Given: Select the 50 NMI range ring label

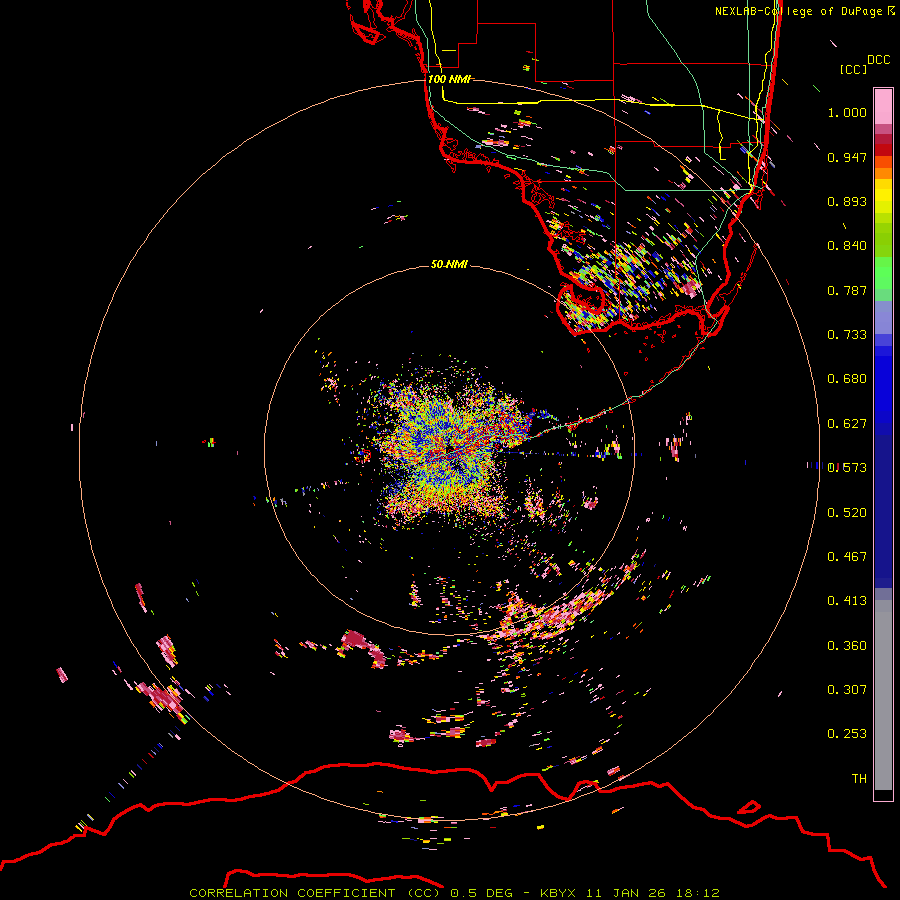Looking at the screenshot, I should (x=449, y=264).
